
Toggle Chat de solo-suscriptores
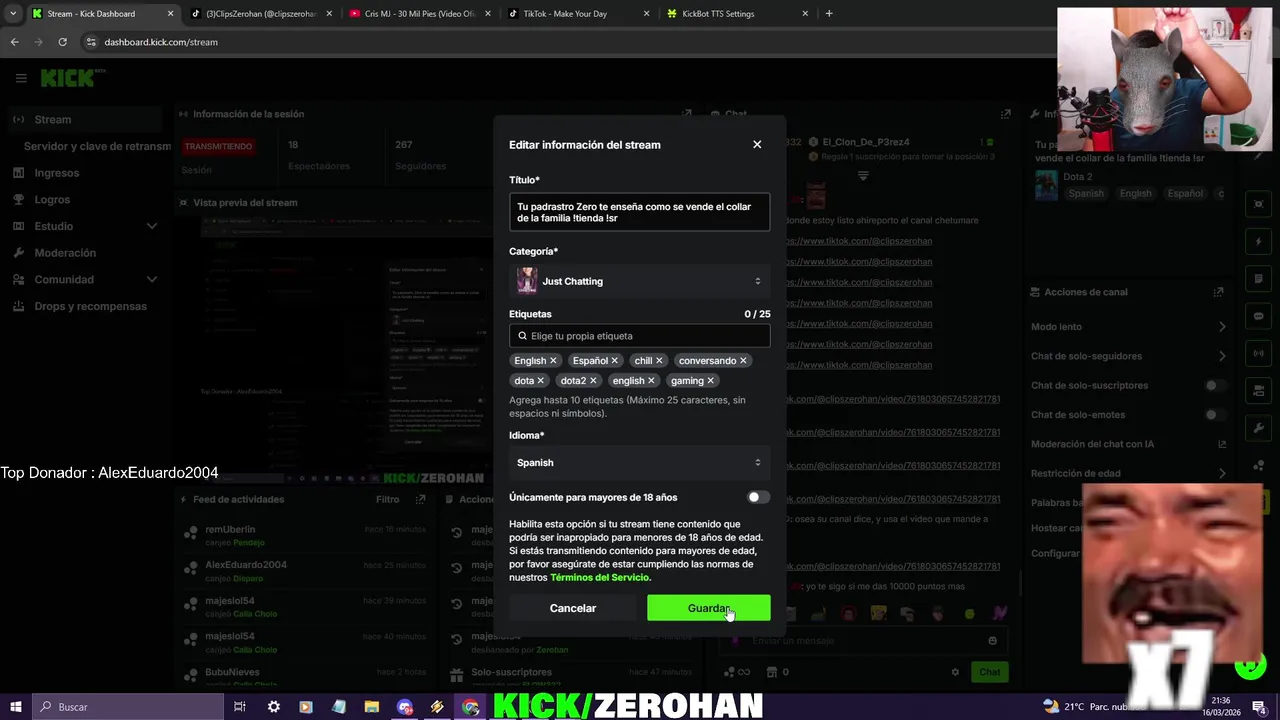click(x=1215, y=386)
